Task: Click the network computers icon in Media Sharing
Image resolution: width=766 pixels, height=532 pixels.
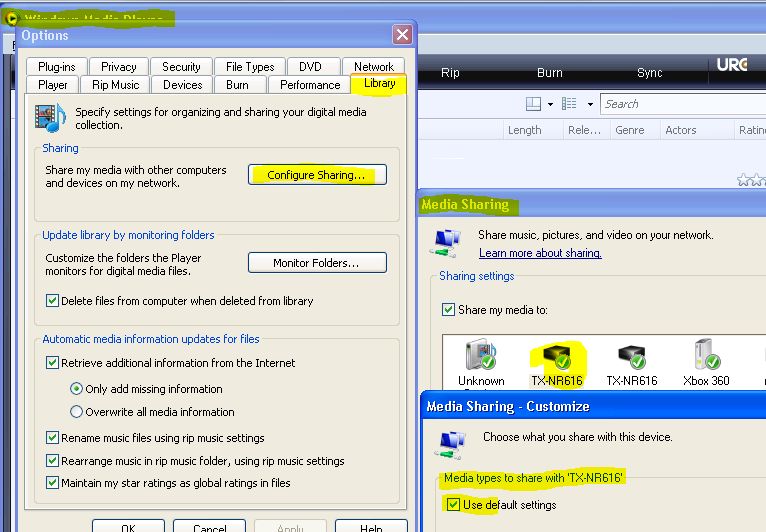Action: pyautogui.click(x=446, y=243)
